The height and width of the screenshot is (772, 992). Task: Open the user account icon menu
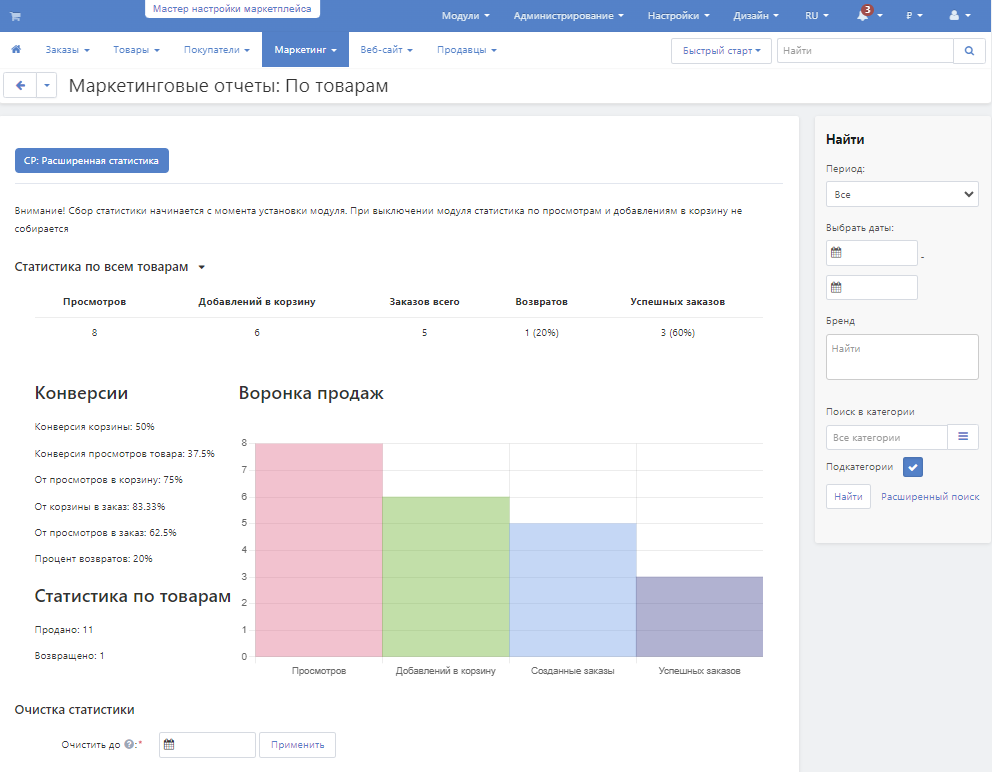pos(954,16)
